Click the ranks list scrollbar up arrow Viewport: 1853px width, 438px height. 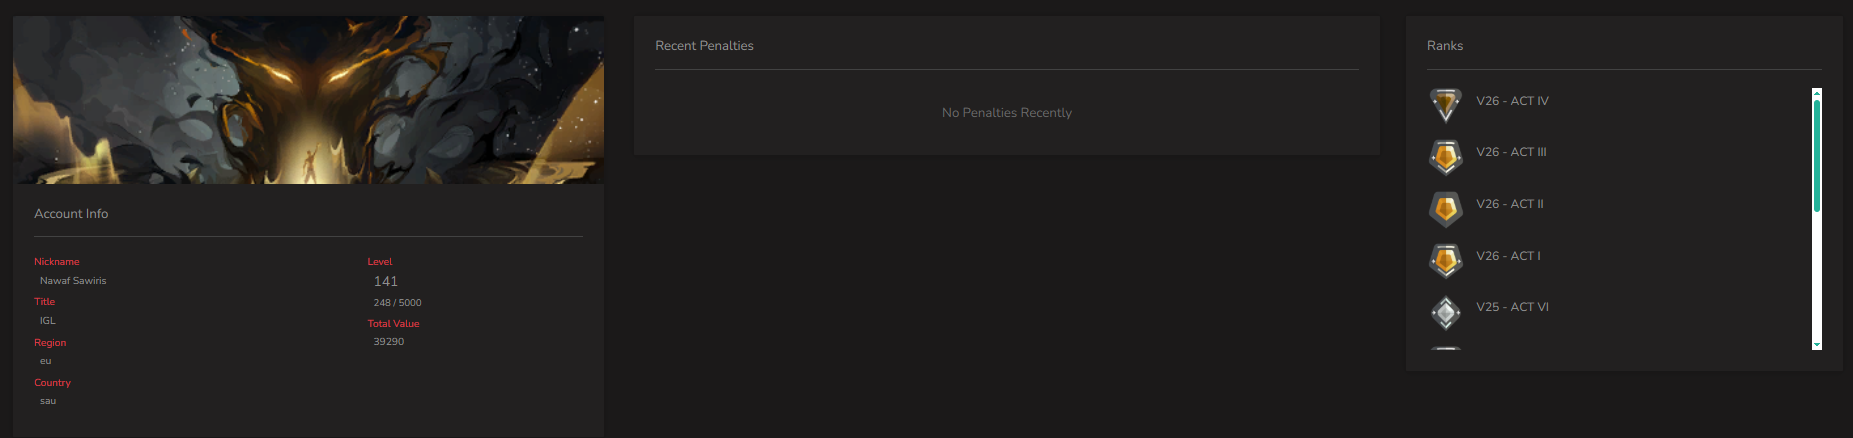[1817, 93]
